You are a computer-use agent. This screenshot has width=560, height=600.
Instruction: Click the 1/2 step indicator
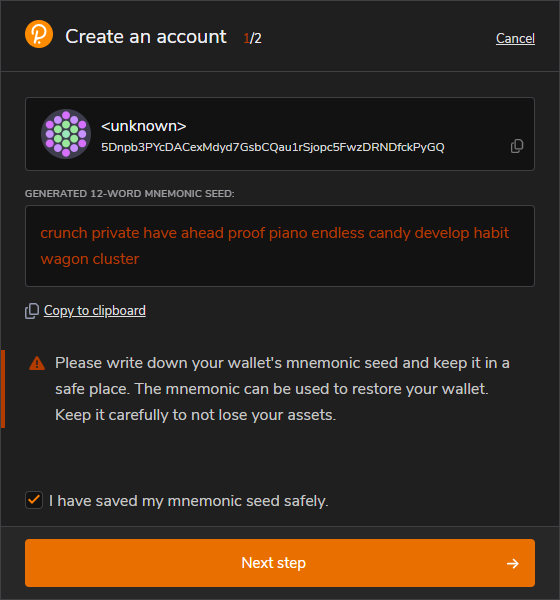tap(252, 38)
